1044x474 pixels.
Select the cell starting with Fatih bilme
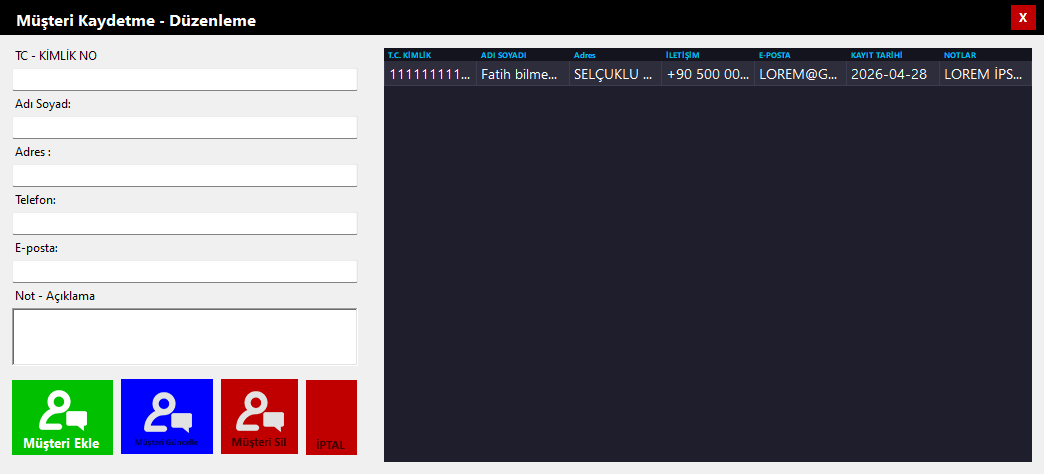523,74
